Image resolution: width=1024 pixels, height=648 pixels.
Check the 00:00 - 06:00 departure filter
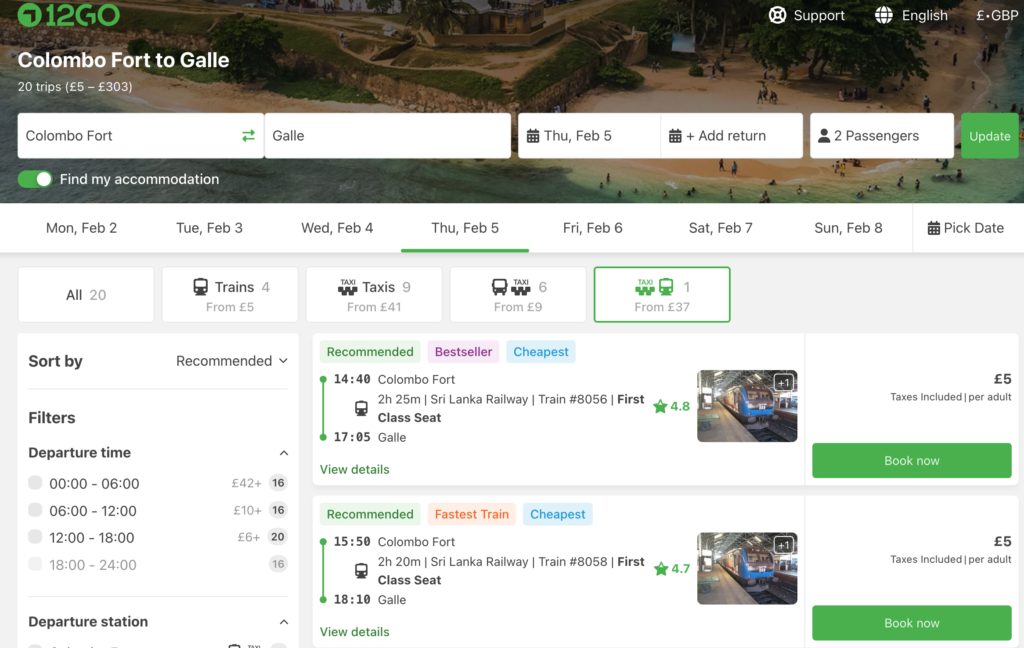(x=36, y=483)
